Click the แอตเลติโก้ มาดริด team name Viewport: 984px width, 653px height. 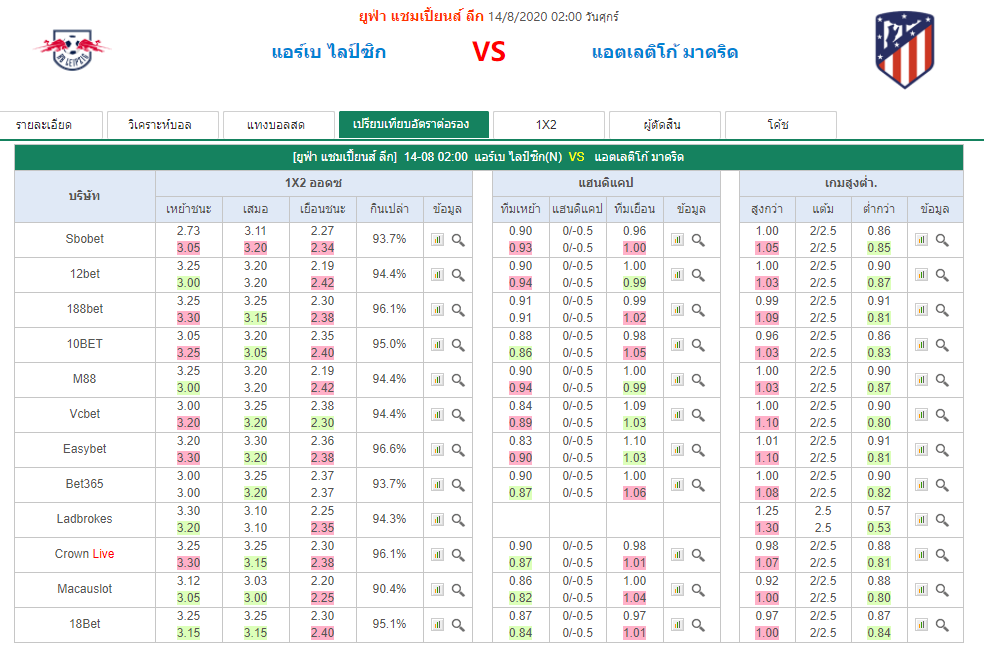(665, 51)
